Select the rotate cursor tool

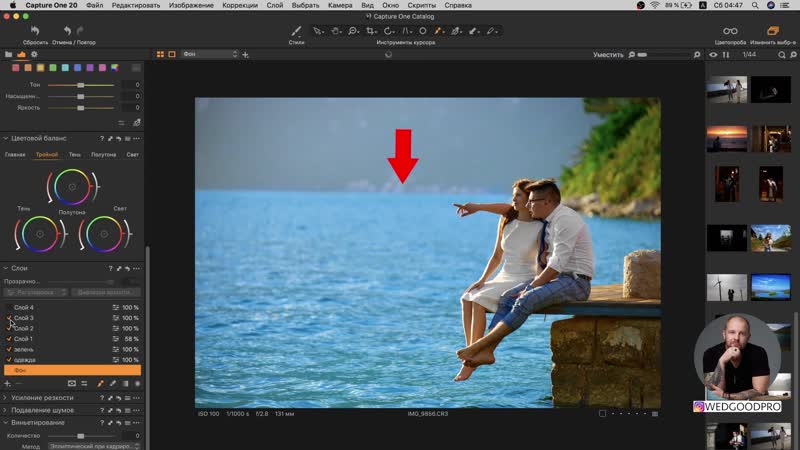[x=389, y=31]
